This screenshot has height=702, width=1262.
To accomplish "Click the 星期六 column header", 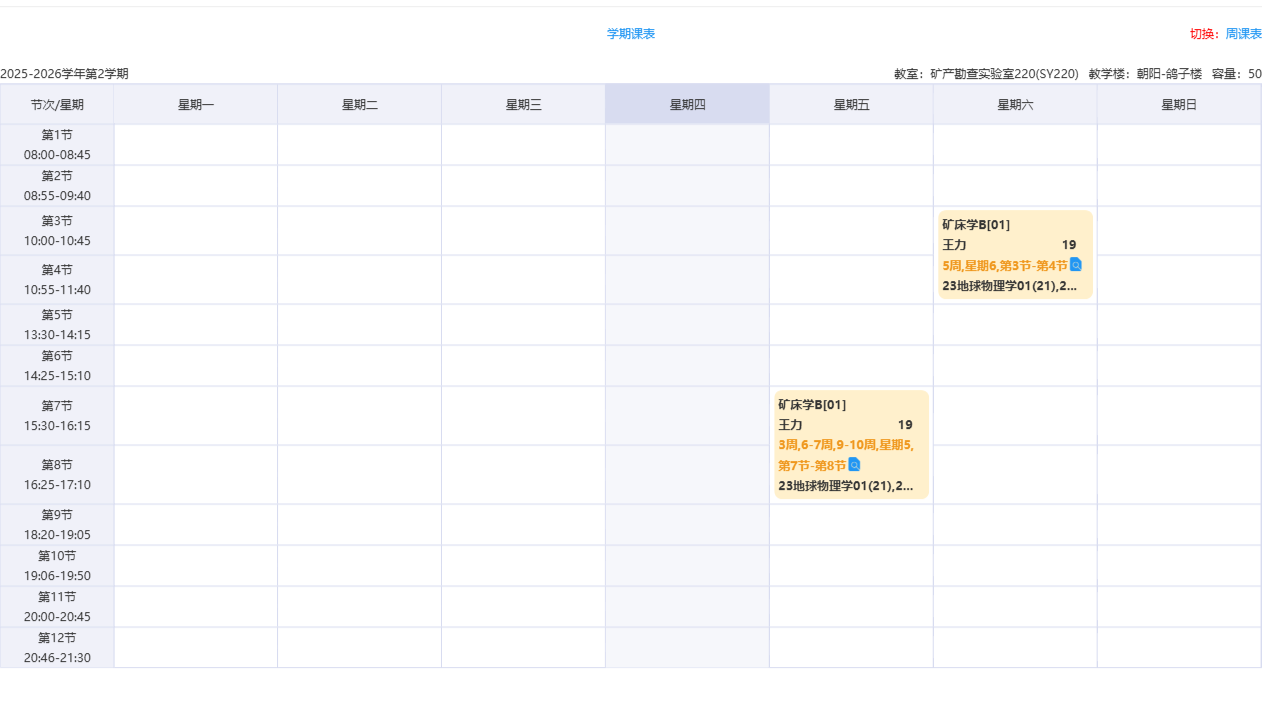I will [1015, 104].
